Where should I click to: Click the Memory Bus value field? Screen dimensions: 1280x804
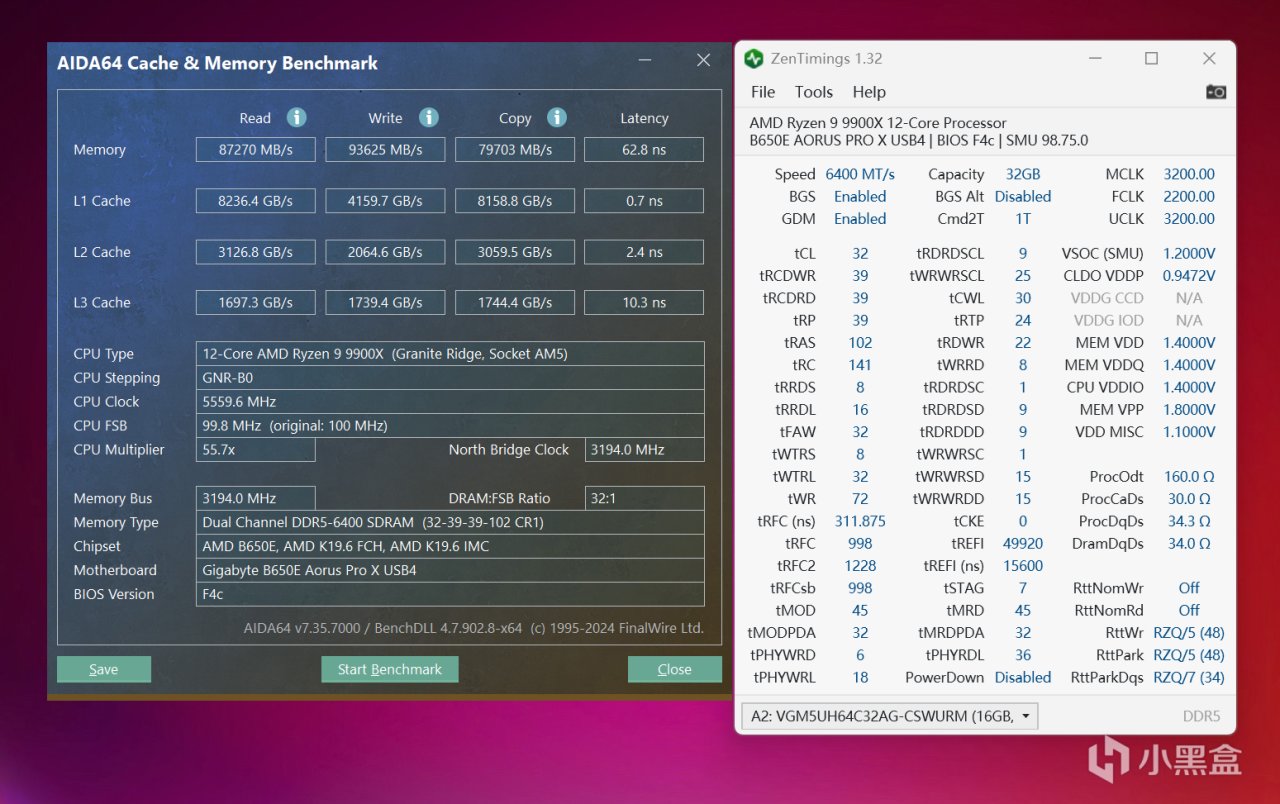tap(256, 498)
